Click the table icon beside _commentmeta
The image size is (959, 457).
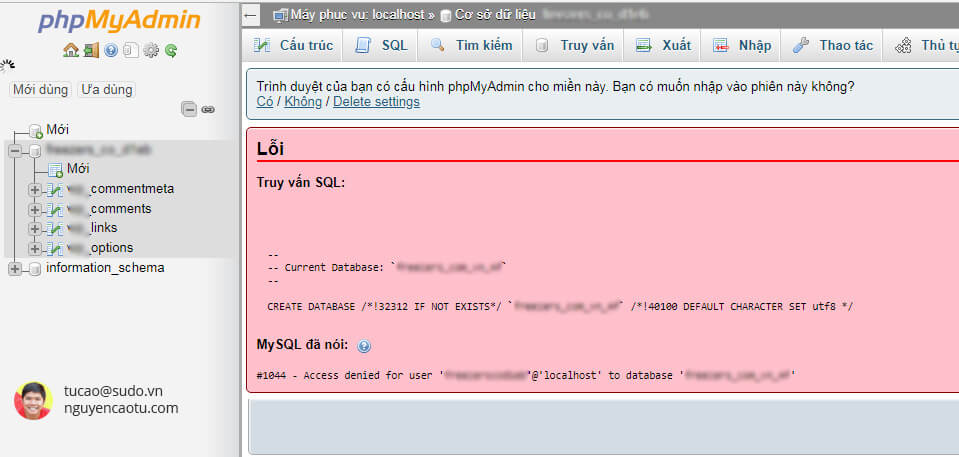(x=55, y=190)
